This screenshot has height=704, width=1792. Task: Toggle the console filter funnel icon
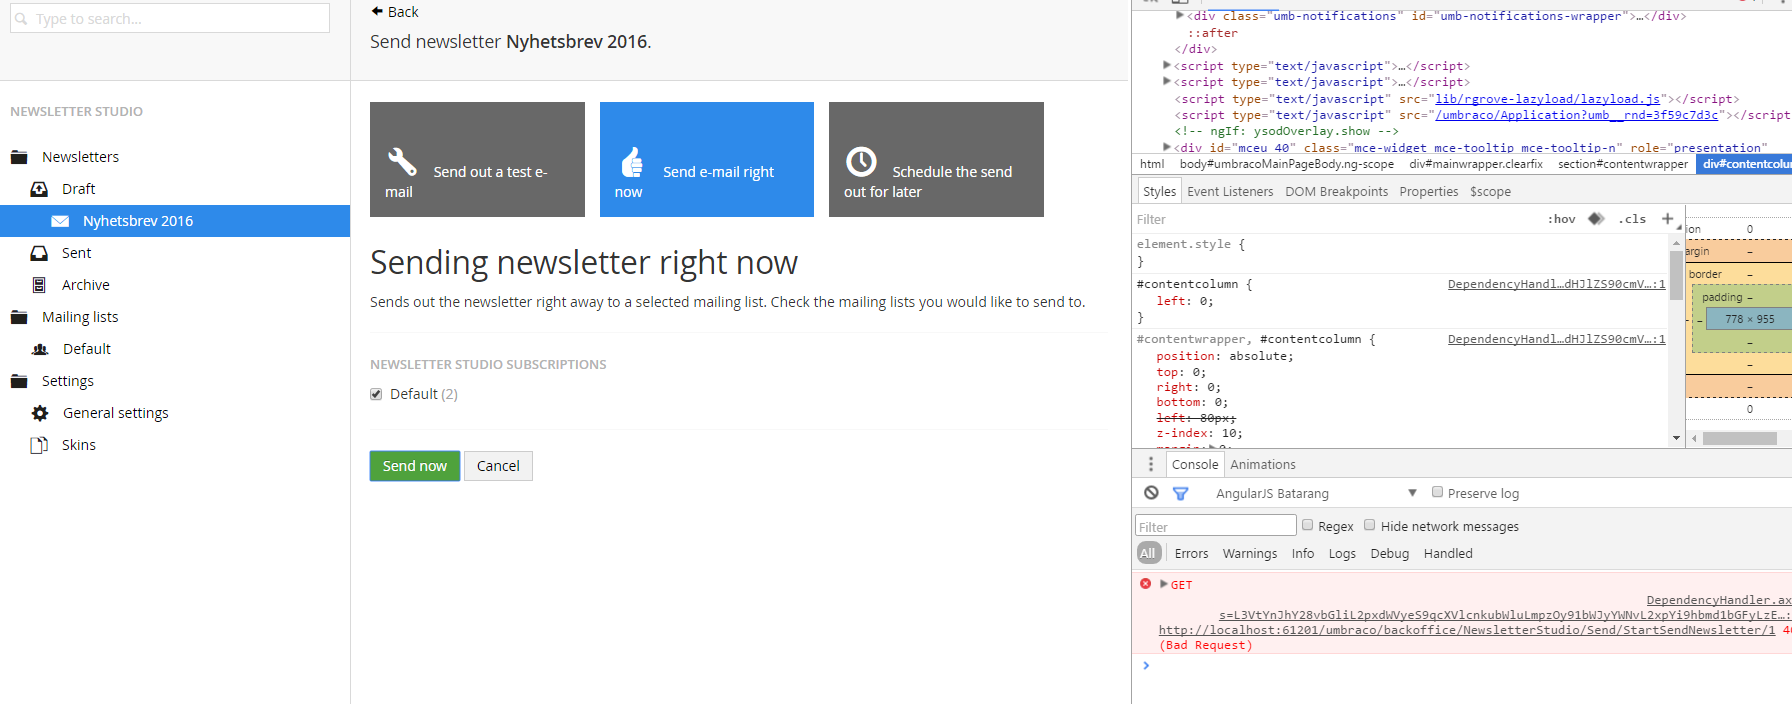coord(1180,493)
